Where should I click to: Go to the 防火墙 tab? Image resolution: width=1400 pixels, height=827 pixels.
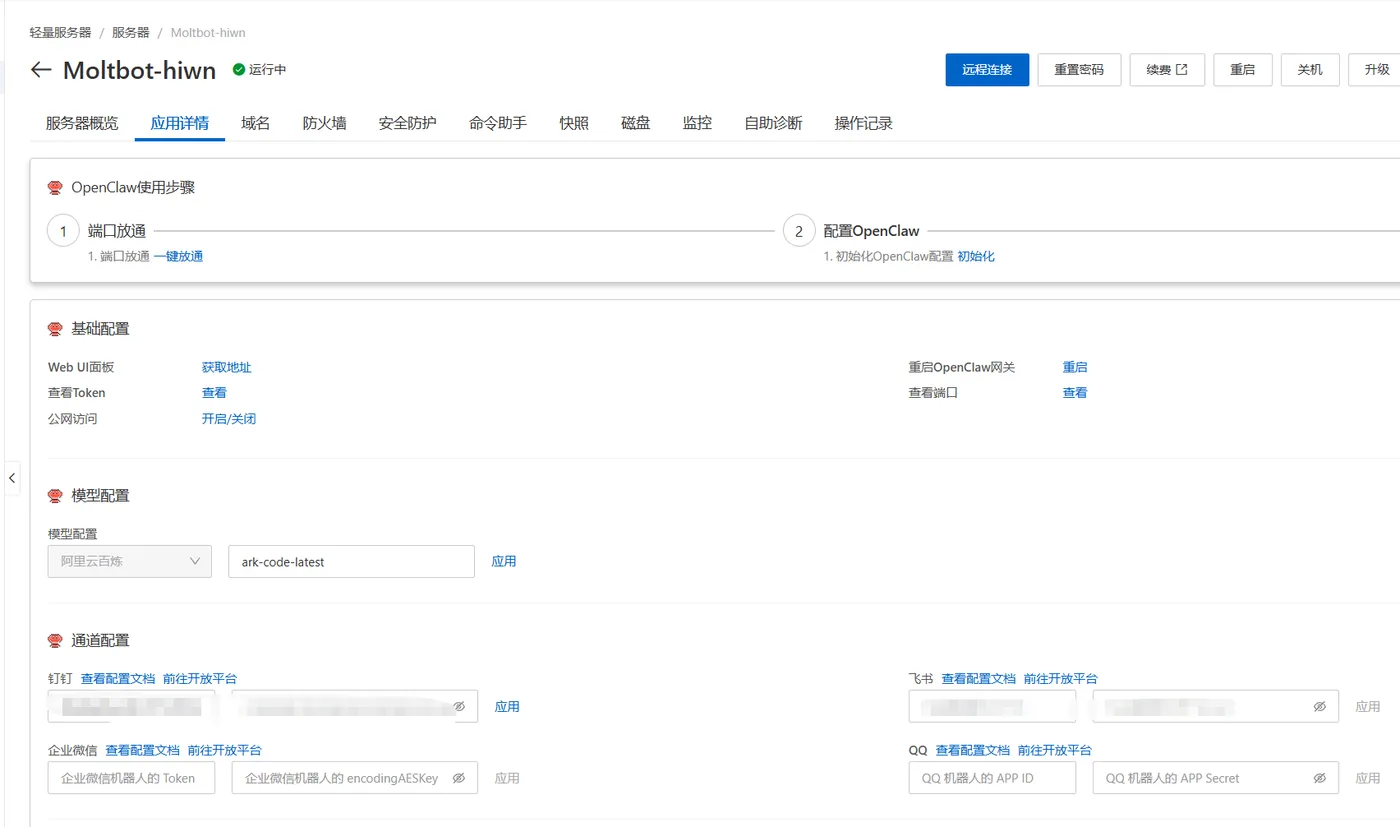(325, 123)
